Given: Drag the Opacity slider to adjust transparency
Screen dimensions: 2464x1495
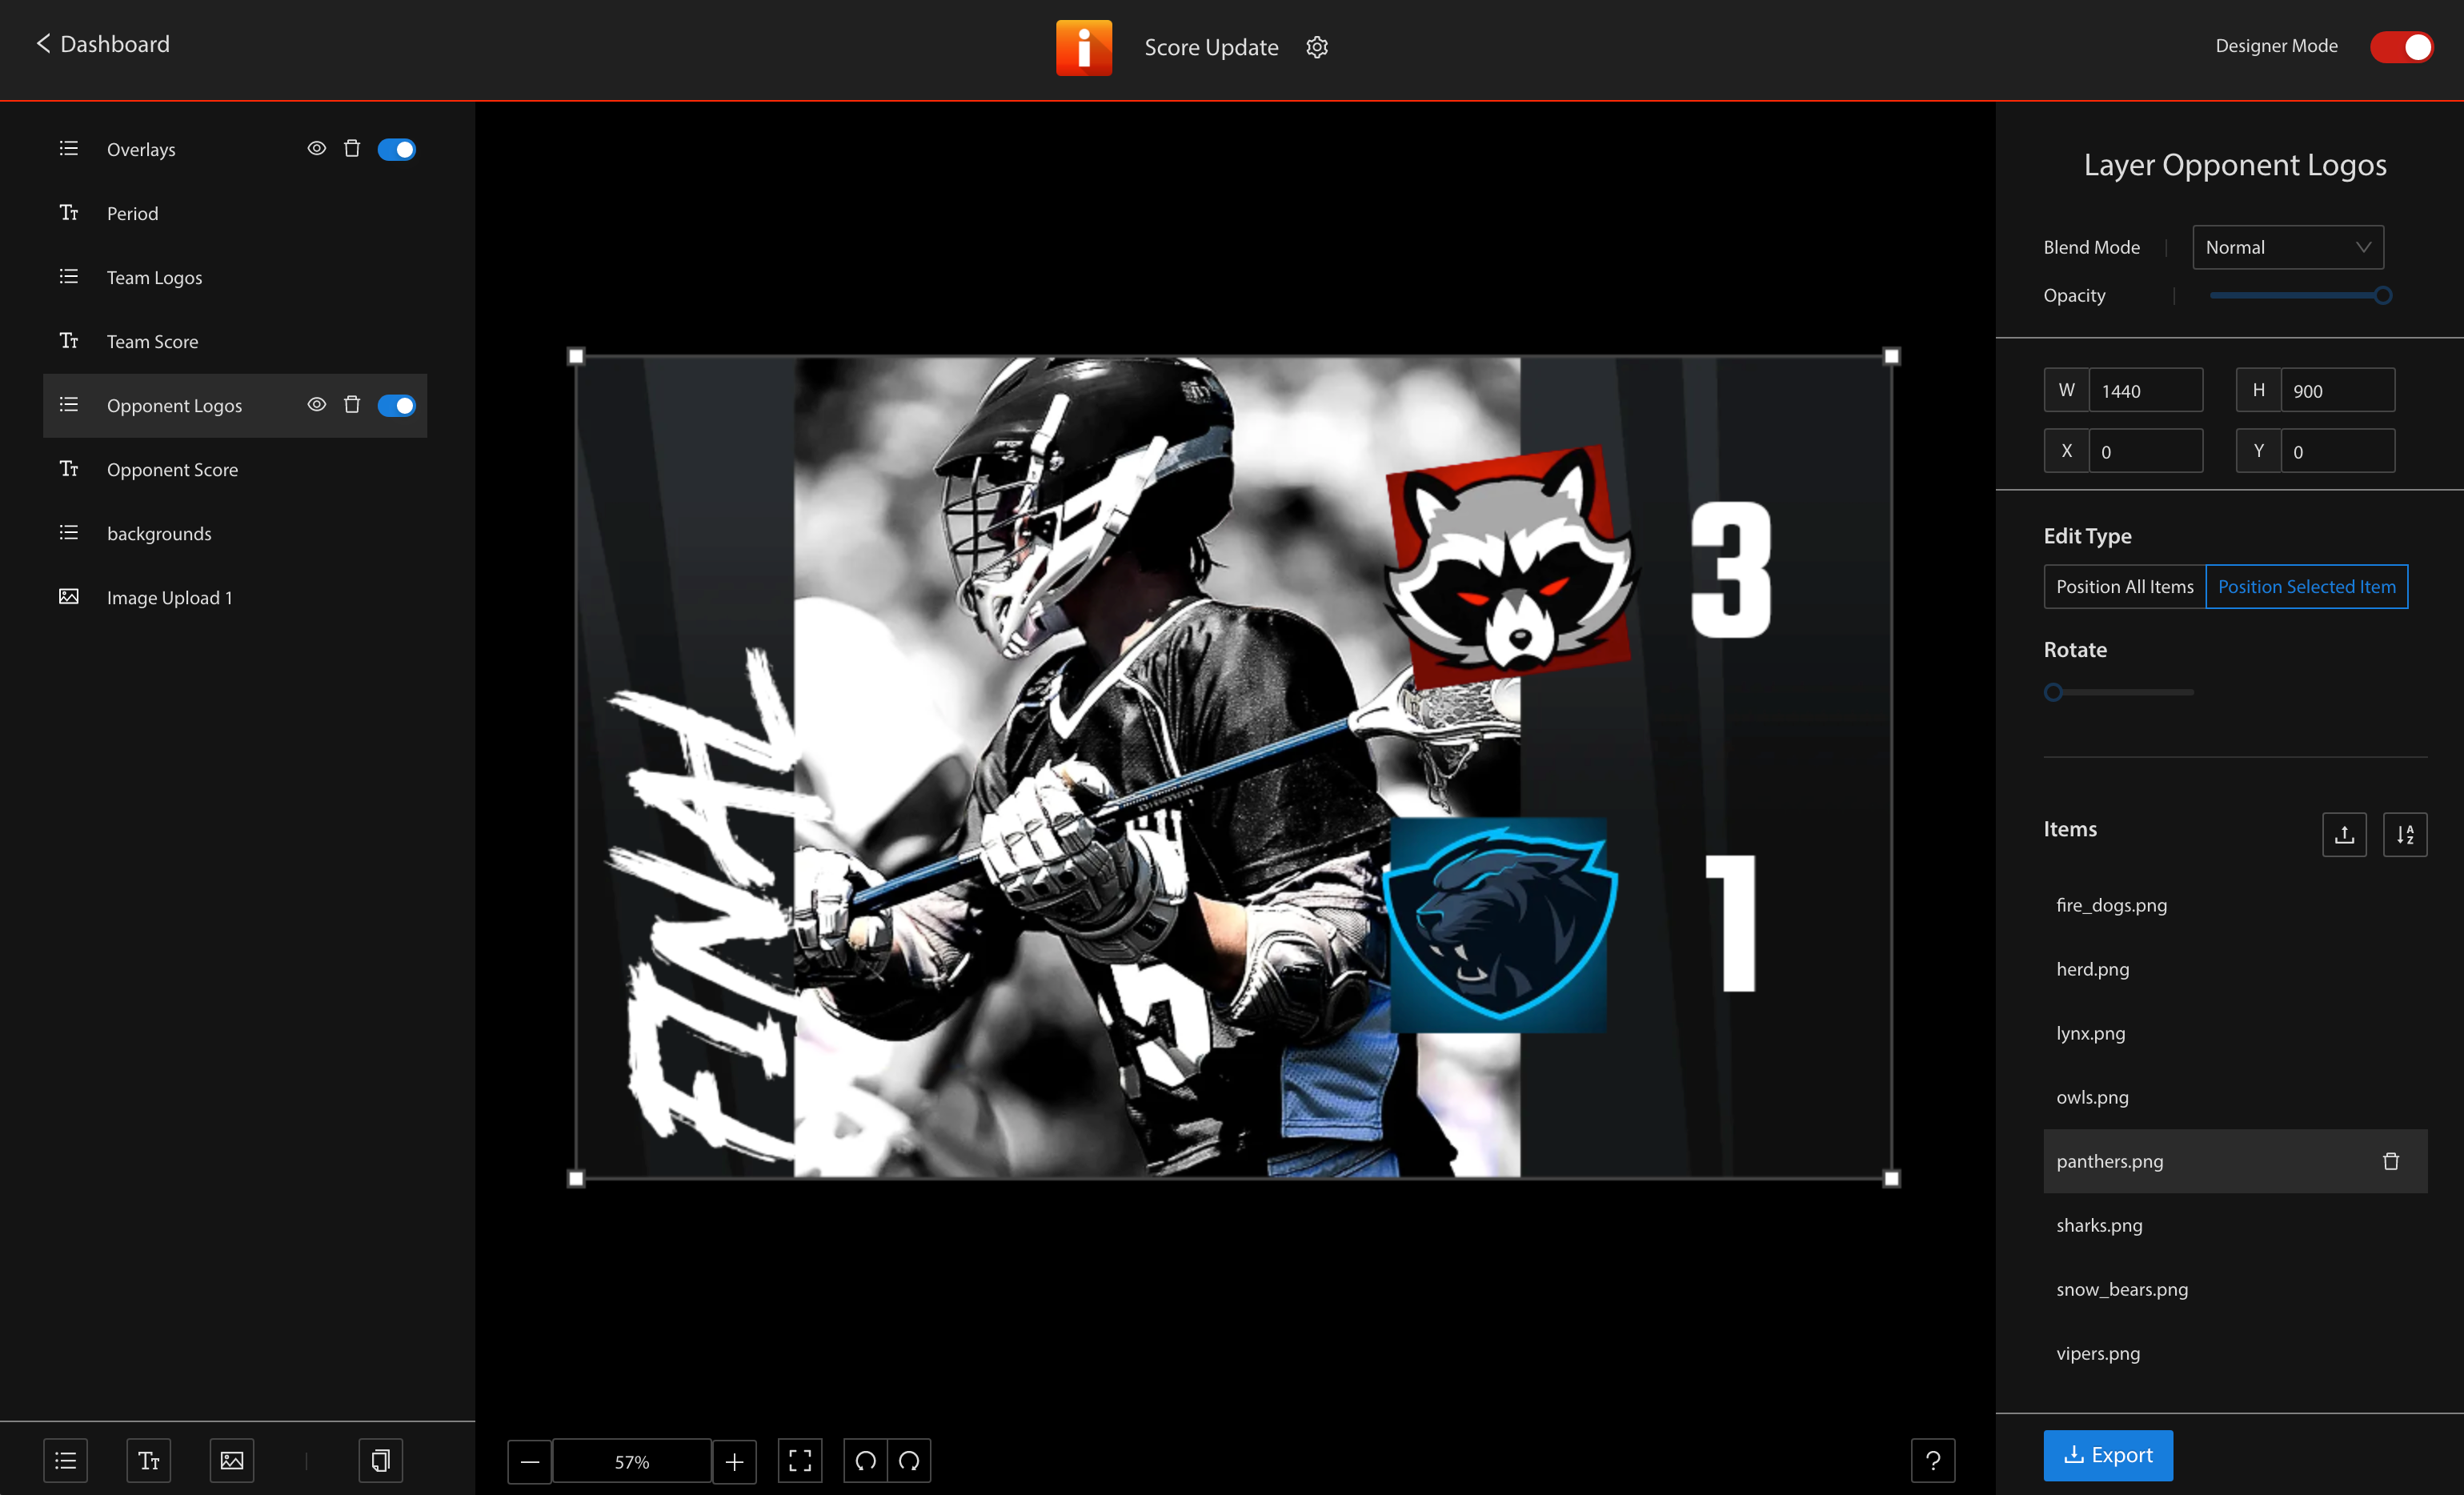Looking at the screenshot, I should click(x=2385, y=294).
